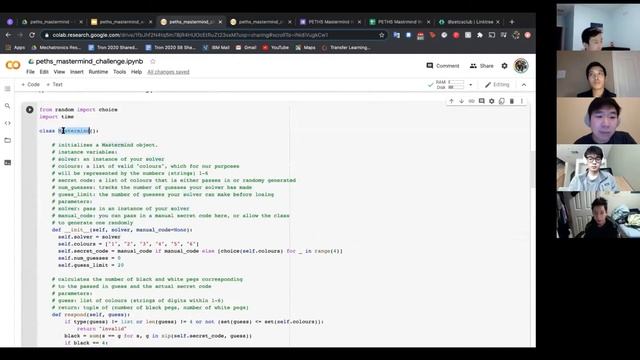This screenshot has height=360, width=640.
Task: Click the notebook title peths_mastermind_challenge.ipynb
Action: click(x=89, y=61)
